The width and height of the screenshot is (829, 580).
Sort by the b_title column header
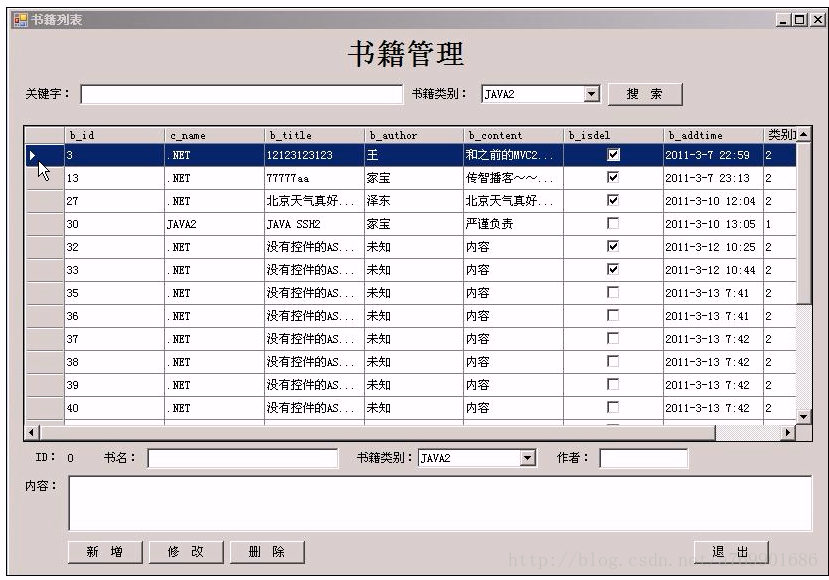coord(314,135)
